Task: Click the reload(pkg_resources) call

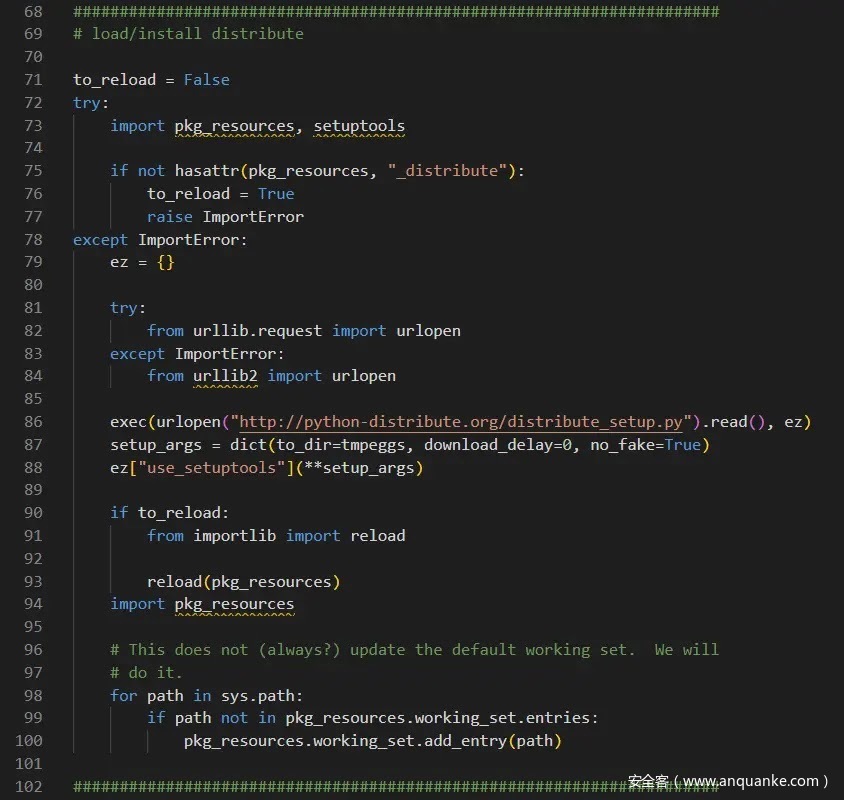Action: coord(243,582)
